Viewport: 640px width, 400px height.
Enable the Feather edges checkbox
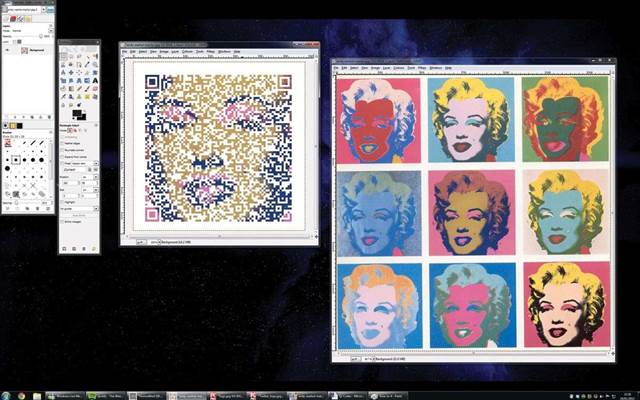click(62, 143)
